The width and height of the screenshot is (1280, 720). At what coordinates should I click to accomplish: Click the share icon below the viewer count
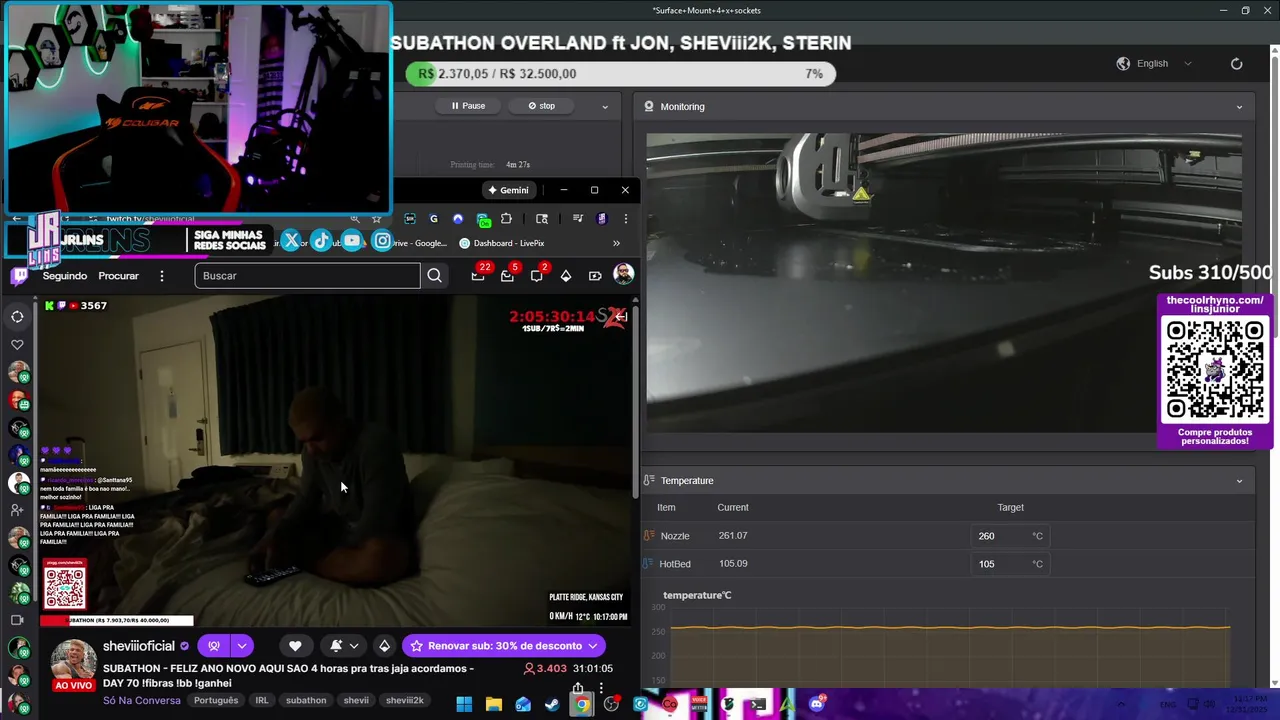coord(578,688)
